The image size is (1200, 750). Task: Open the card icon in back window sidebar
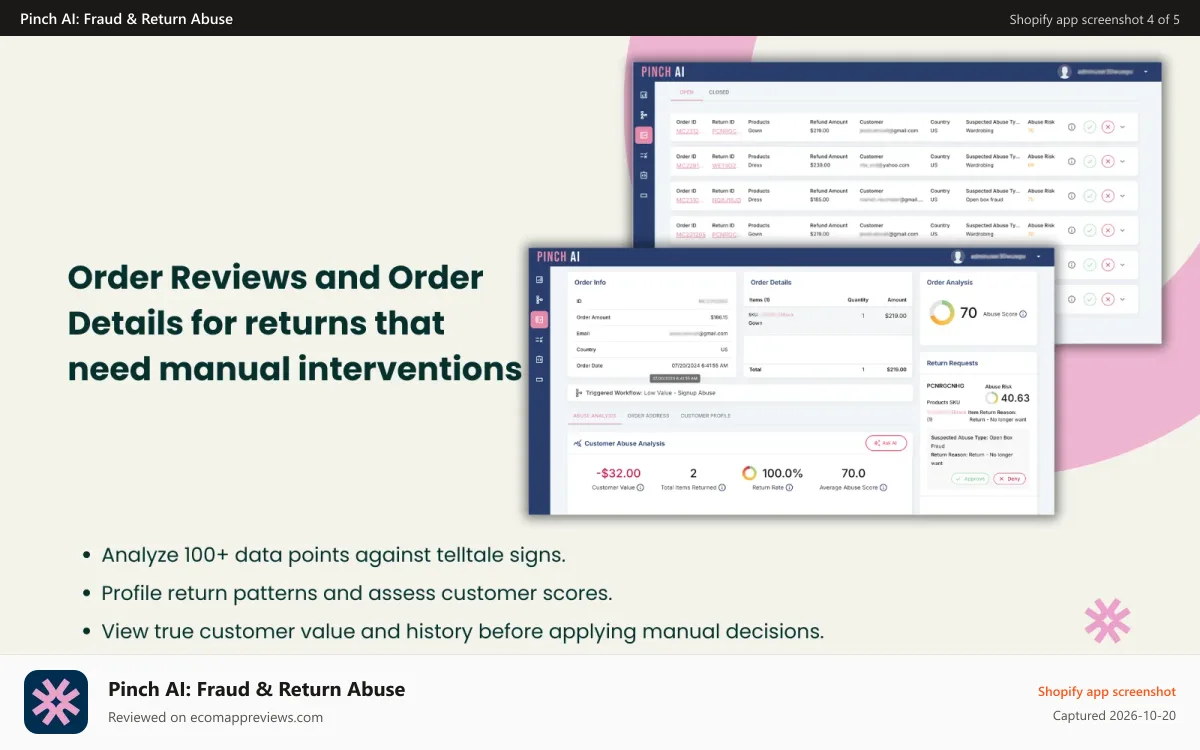pos(643,195)
